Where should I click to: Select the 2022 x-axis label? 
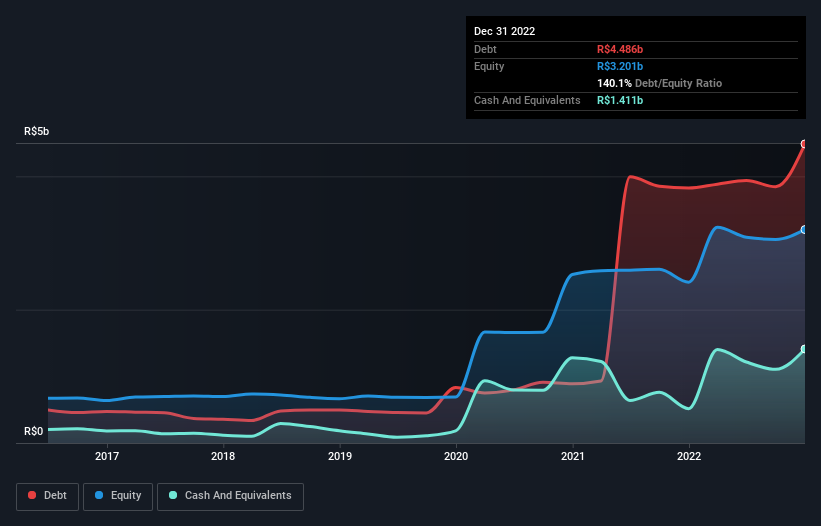coord(689,456)
